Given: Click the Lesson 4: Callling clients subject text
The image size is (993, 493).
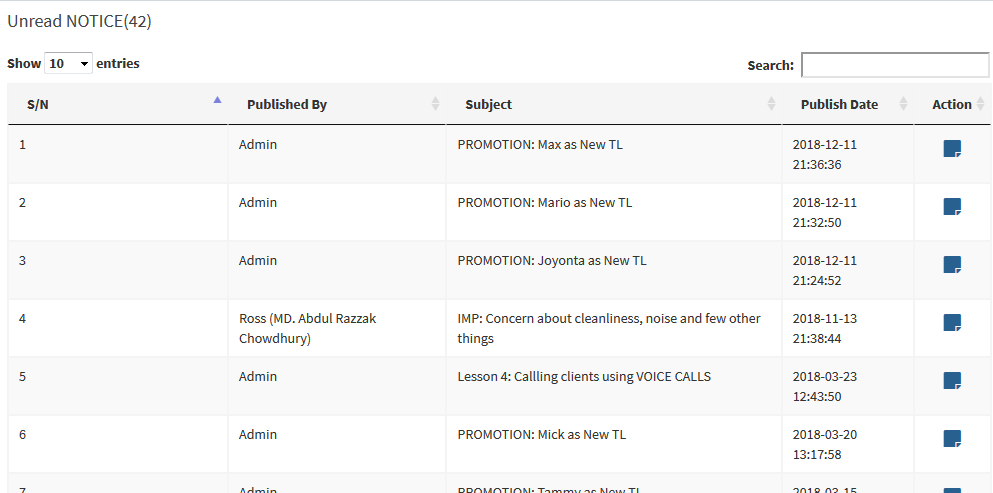Looking at the screenshot, I should click(x=584, y=376).
